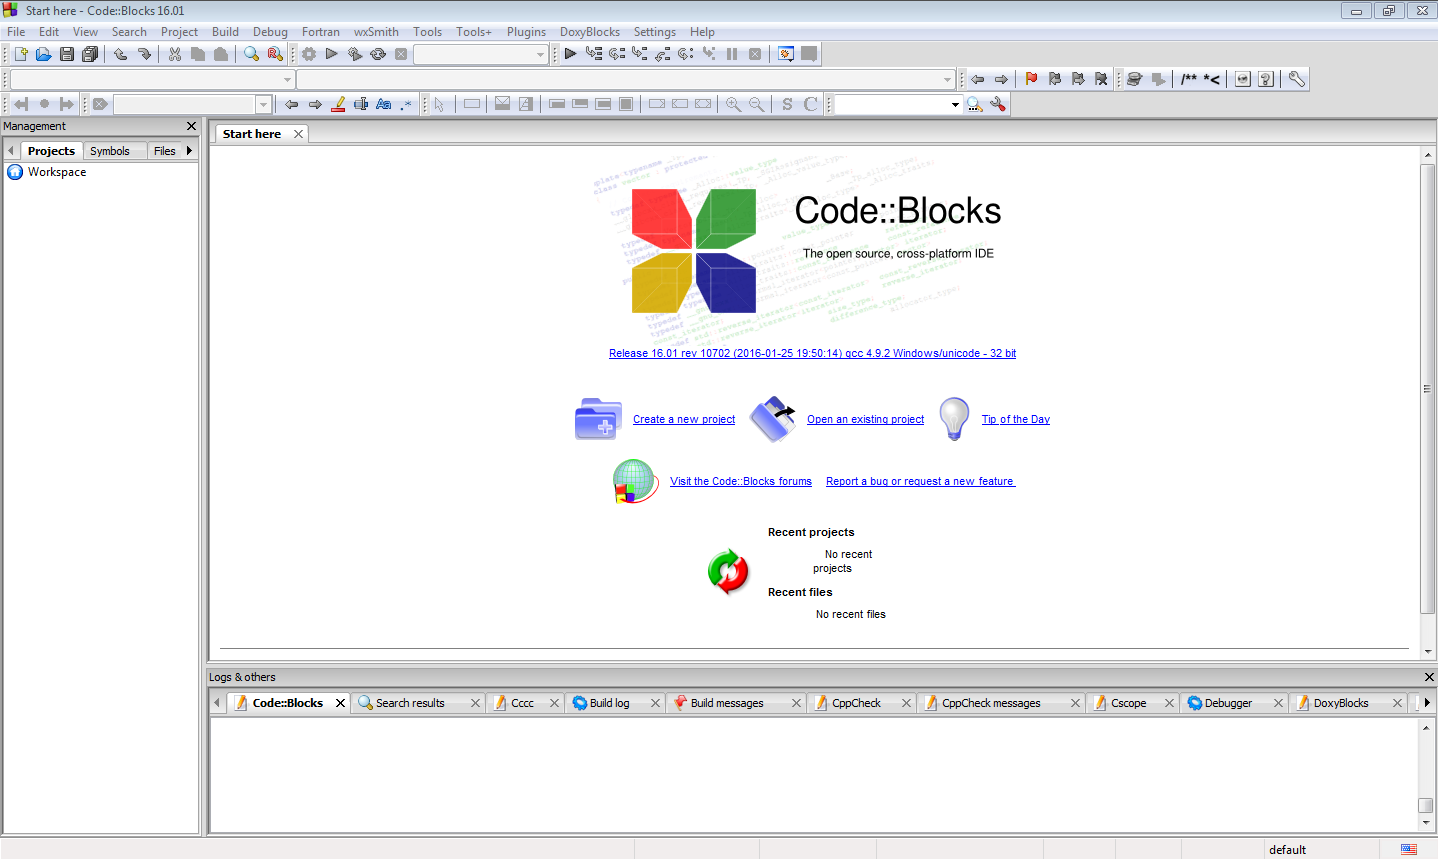Open Replace using the red magnifier icon

(273, 54)
